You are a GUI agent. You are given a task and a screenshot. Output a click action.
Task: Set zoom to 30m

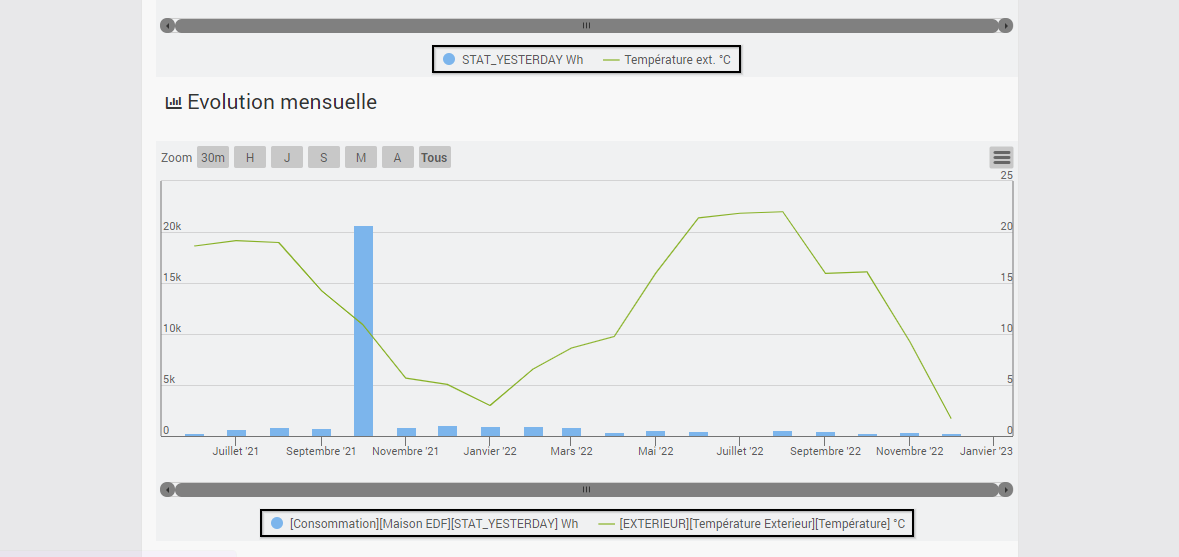pos(213,158)
